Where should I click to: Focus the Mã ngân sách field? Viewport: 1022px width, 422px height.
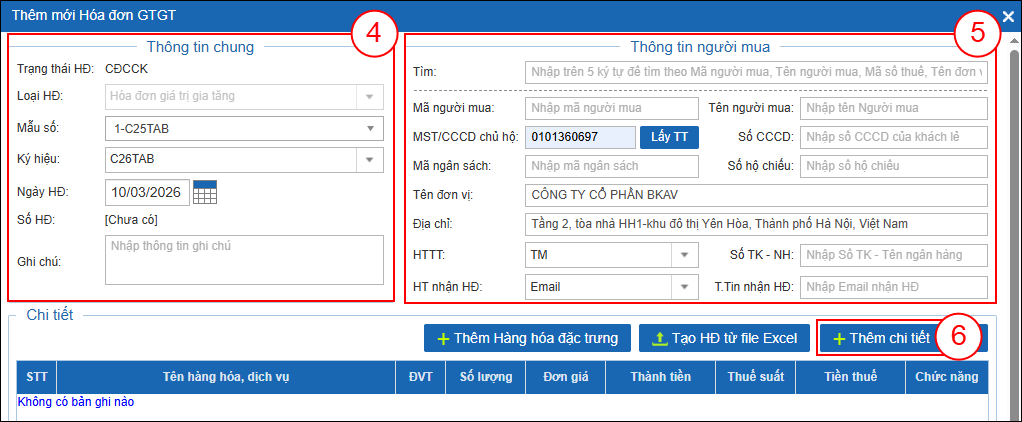pos(610,166)
